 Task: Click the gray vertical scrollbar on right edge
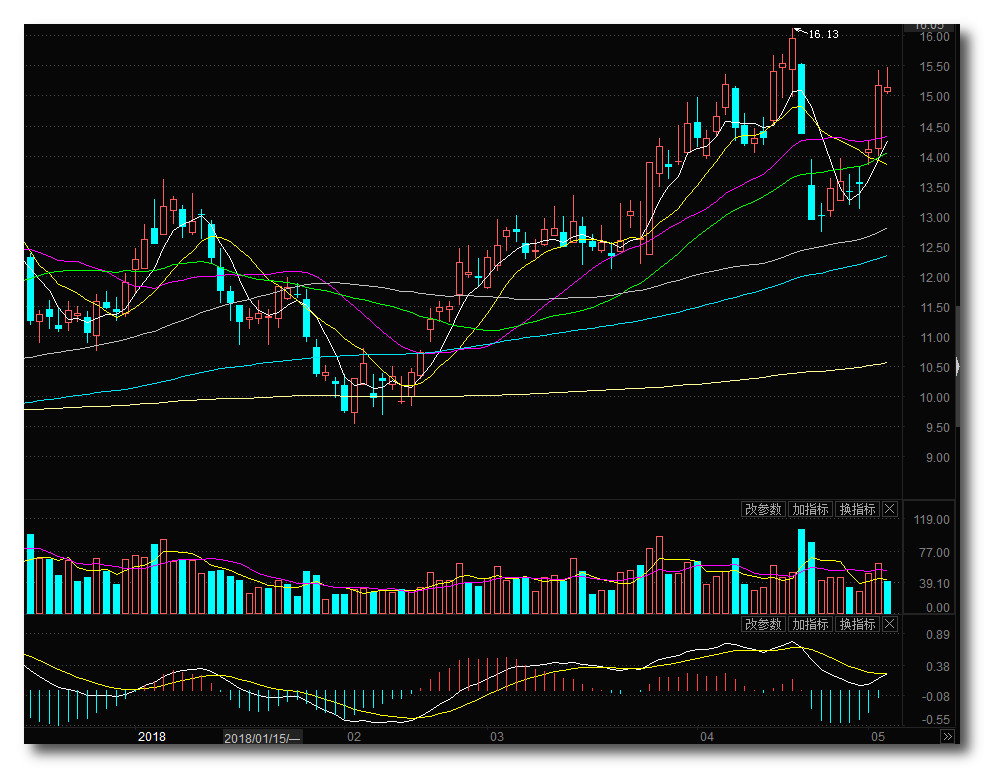pyautogui.click(x=958, y=330)
